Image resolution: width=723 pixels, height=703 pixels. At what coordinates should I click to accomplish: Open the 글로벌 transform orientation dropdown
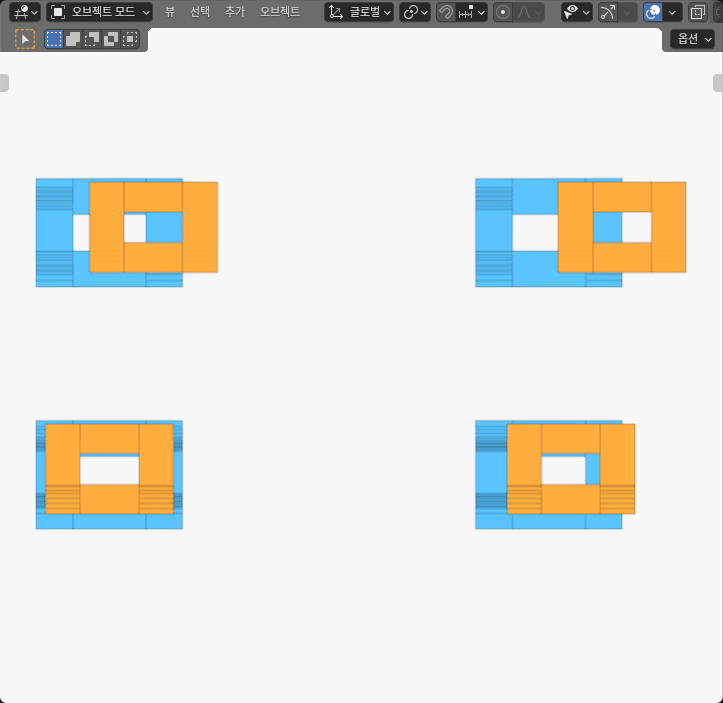coord(359,12)
